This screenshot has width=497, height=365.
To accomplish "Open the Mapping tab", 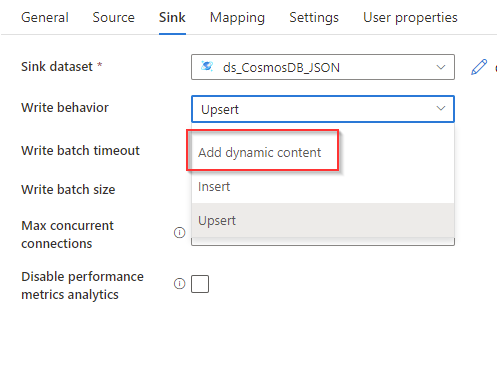I will coord(237,17).
